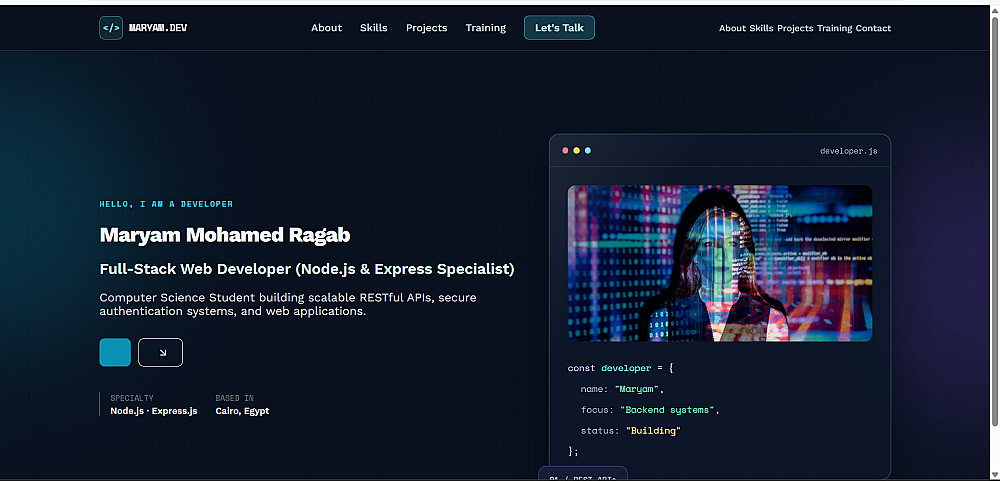
Task: Open the right-side Projects link
Action: (795, 28)
